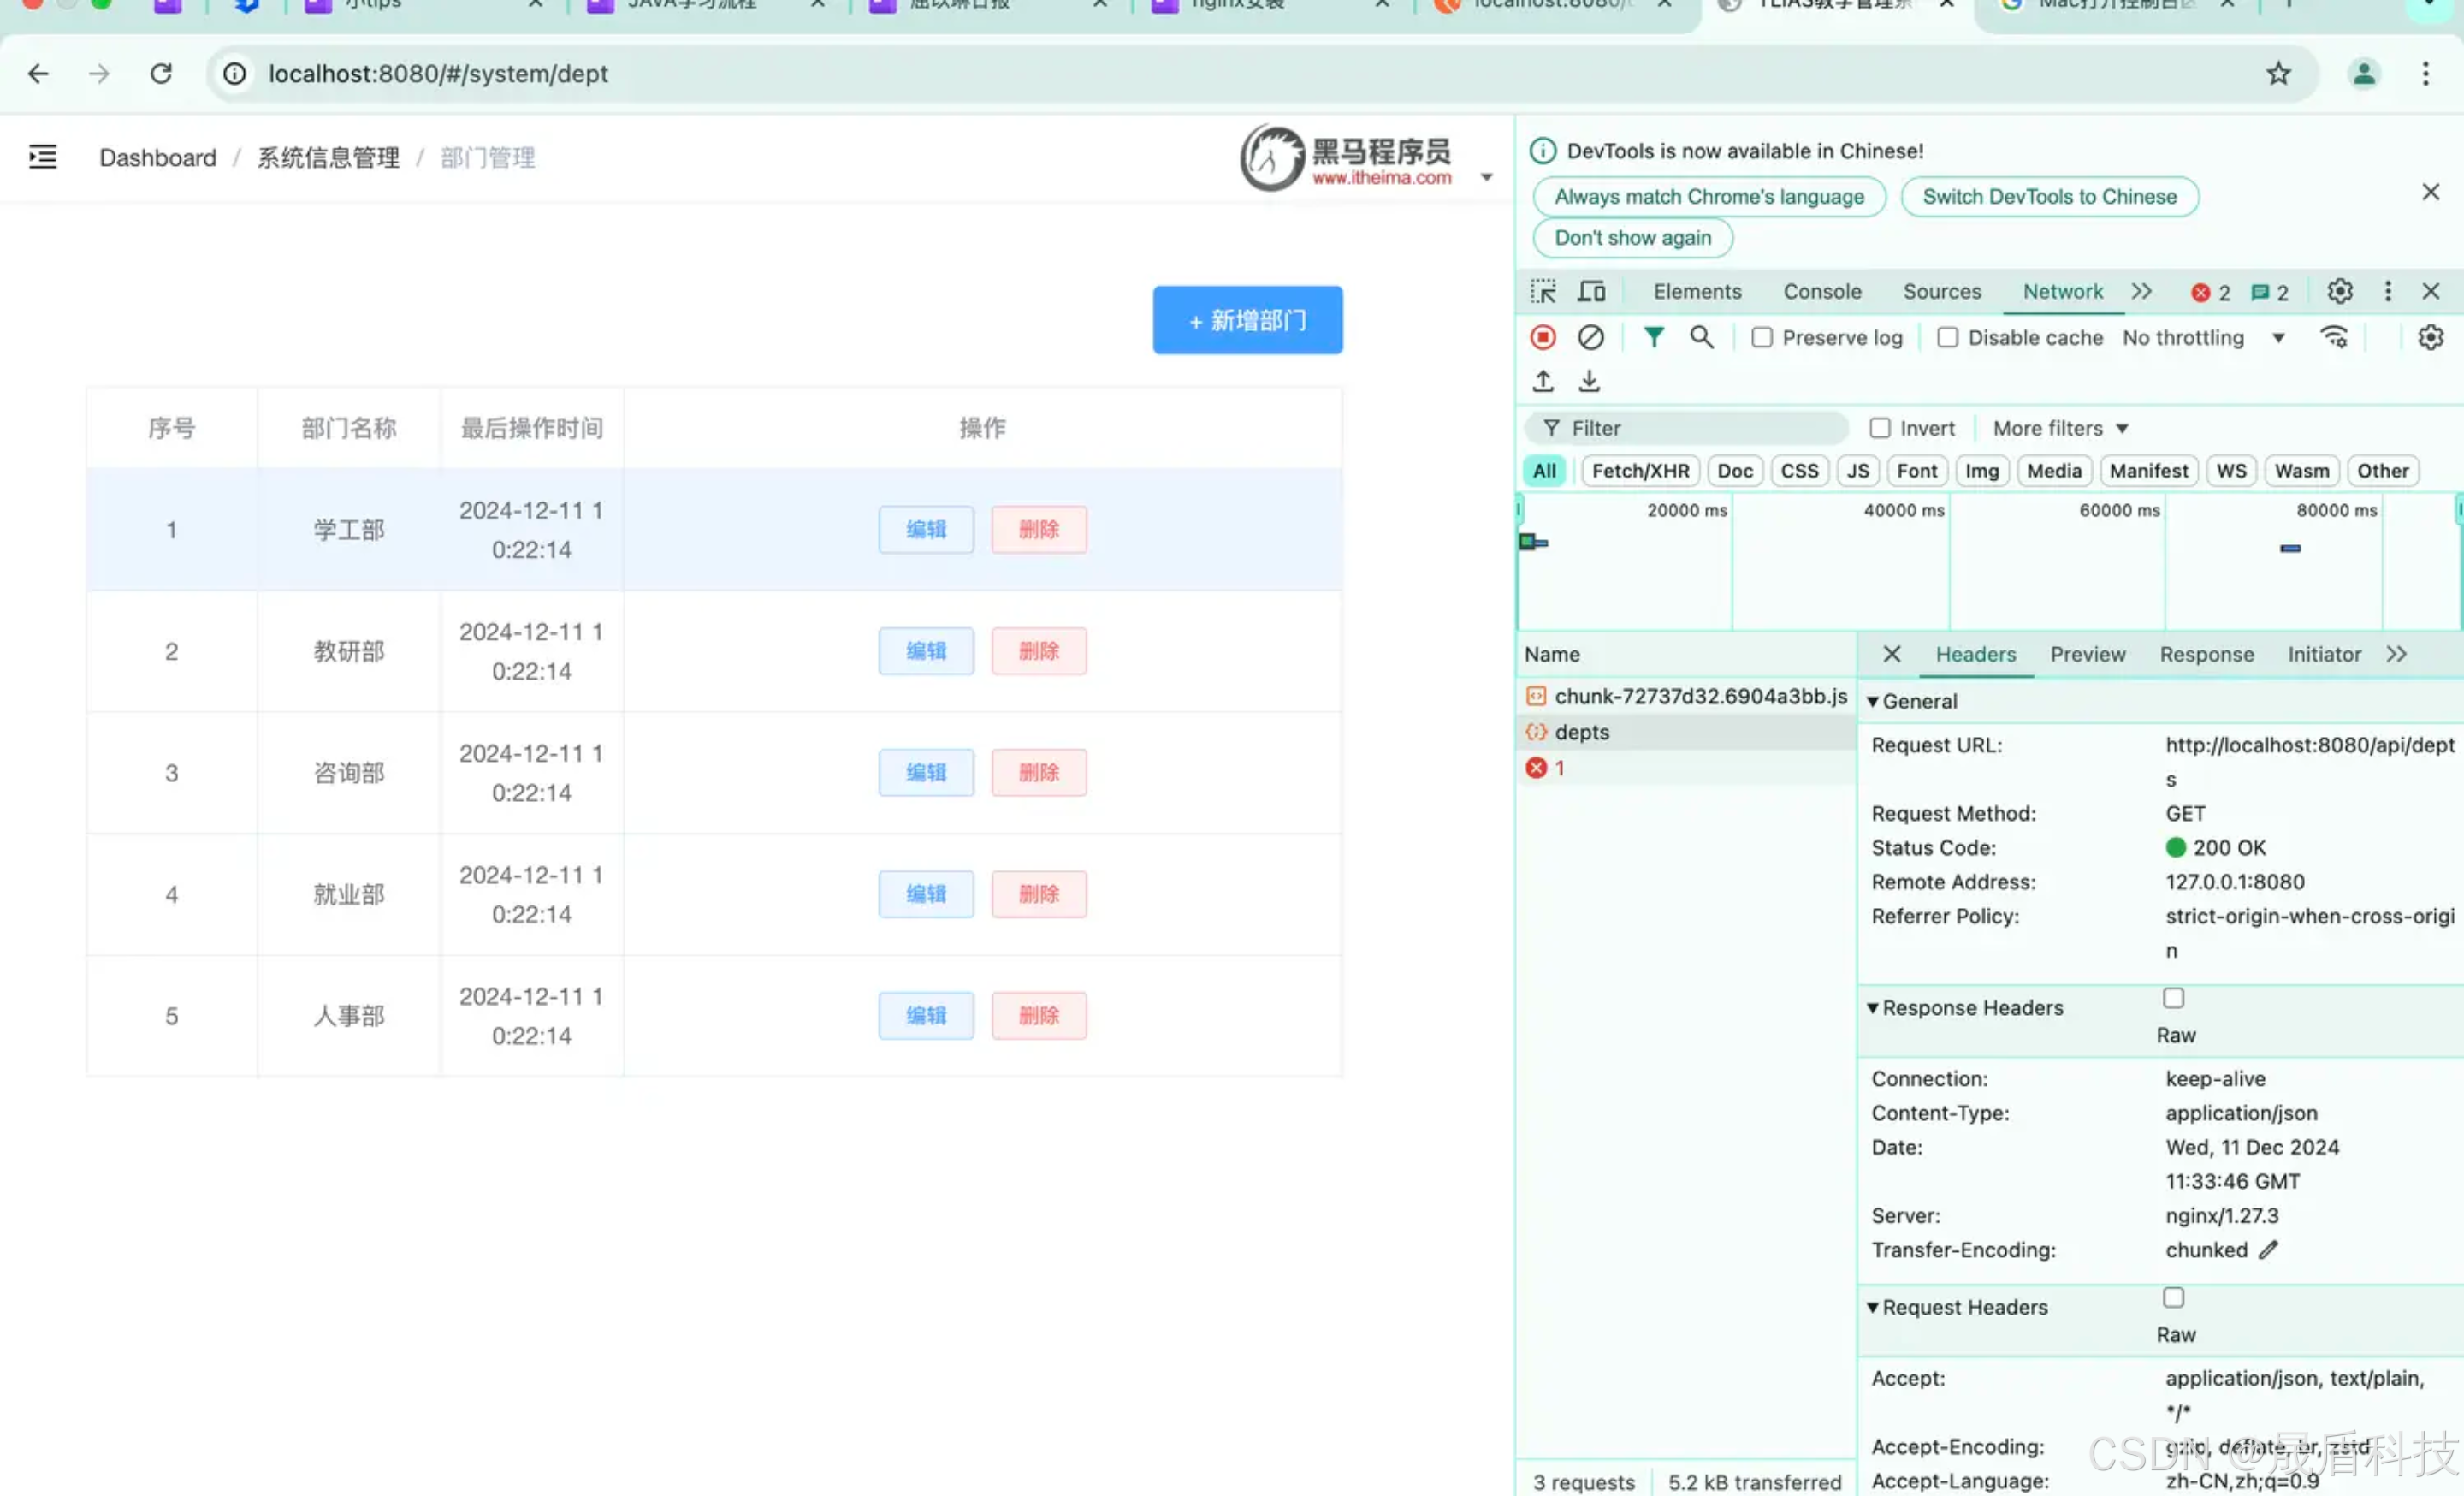Switch to the Console tab
This screenshot has height=1496, width=2464.
tap(1821, 291)
